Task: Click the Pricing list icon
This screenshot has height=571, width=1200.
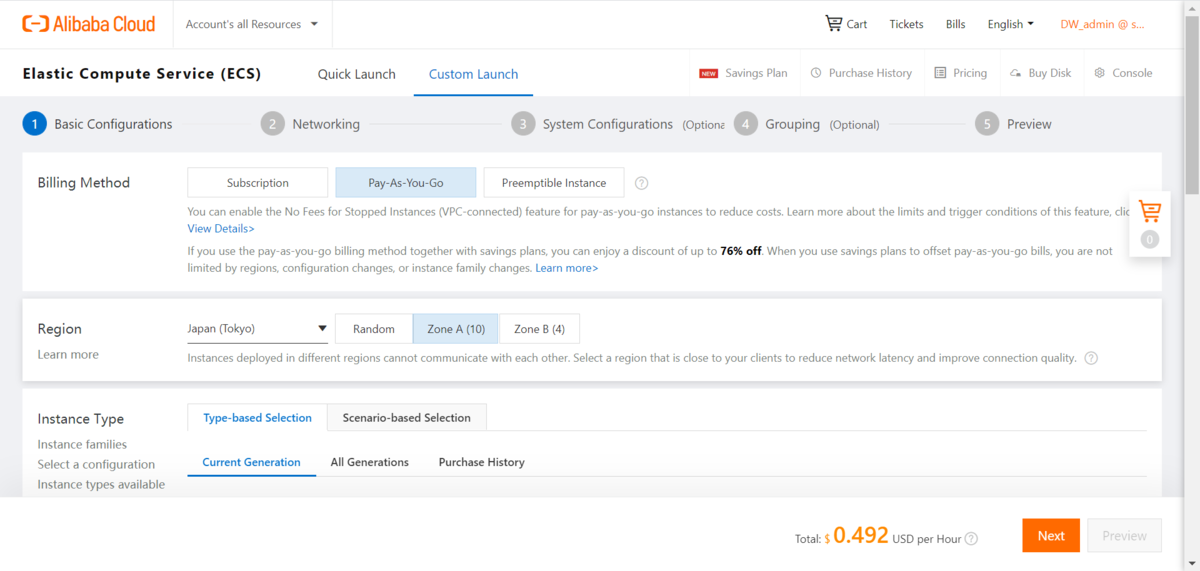Action: 940,73
